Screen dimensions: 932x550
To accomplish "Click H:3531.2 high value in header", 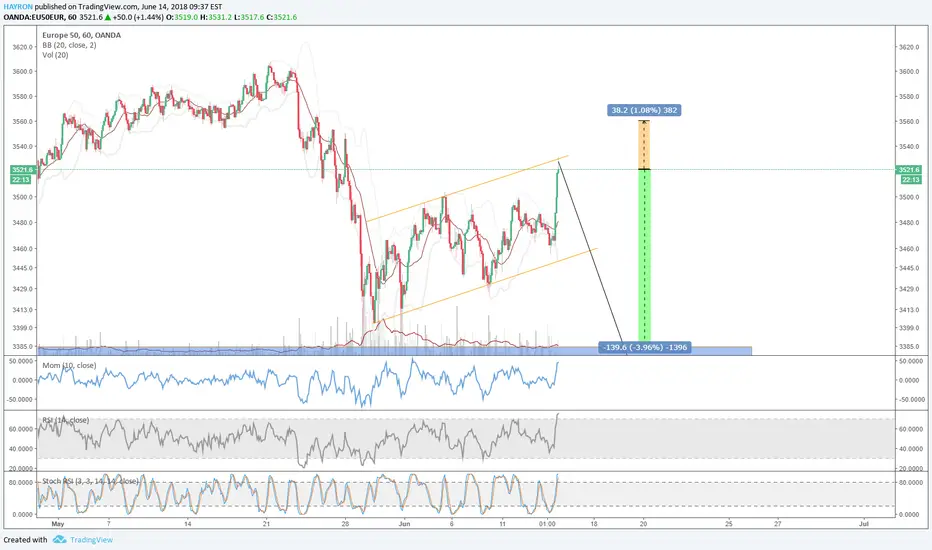I will point(215,17).
